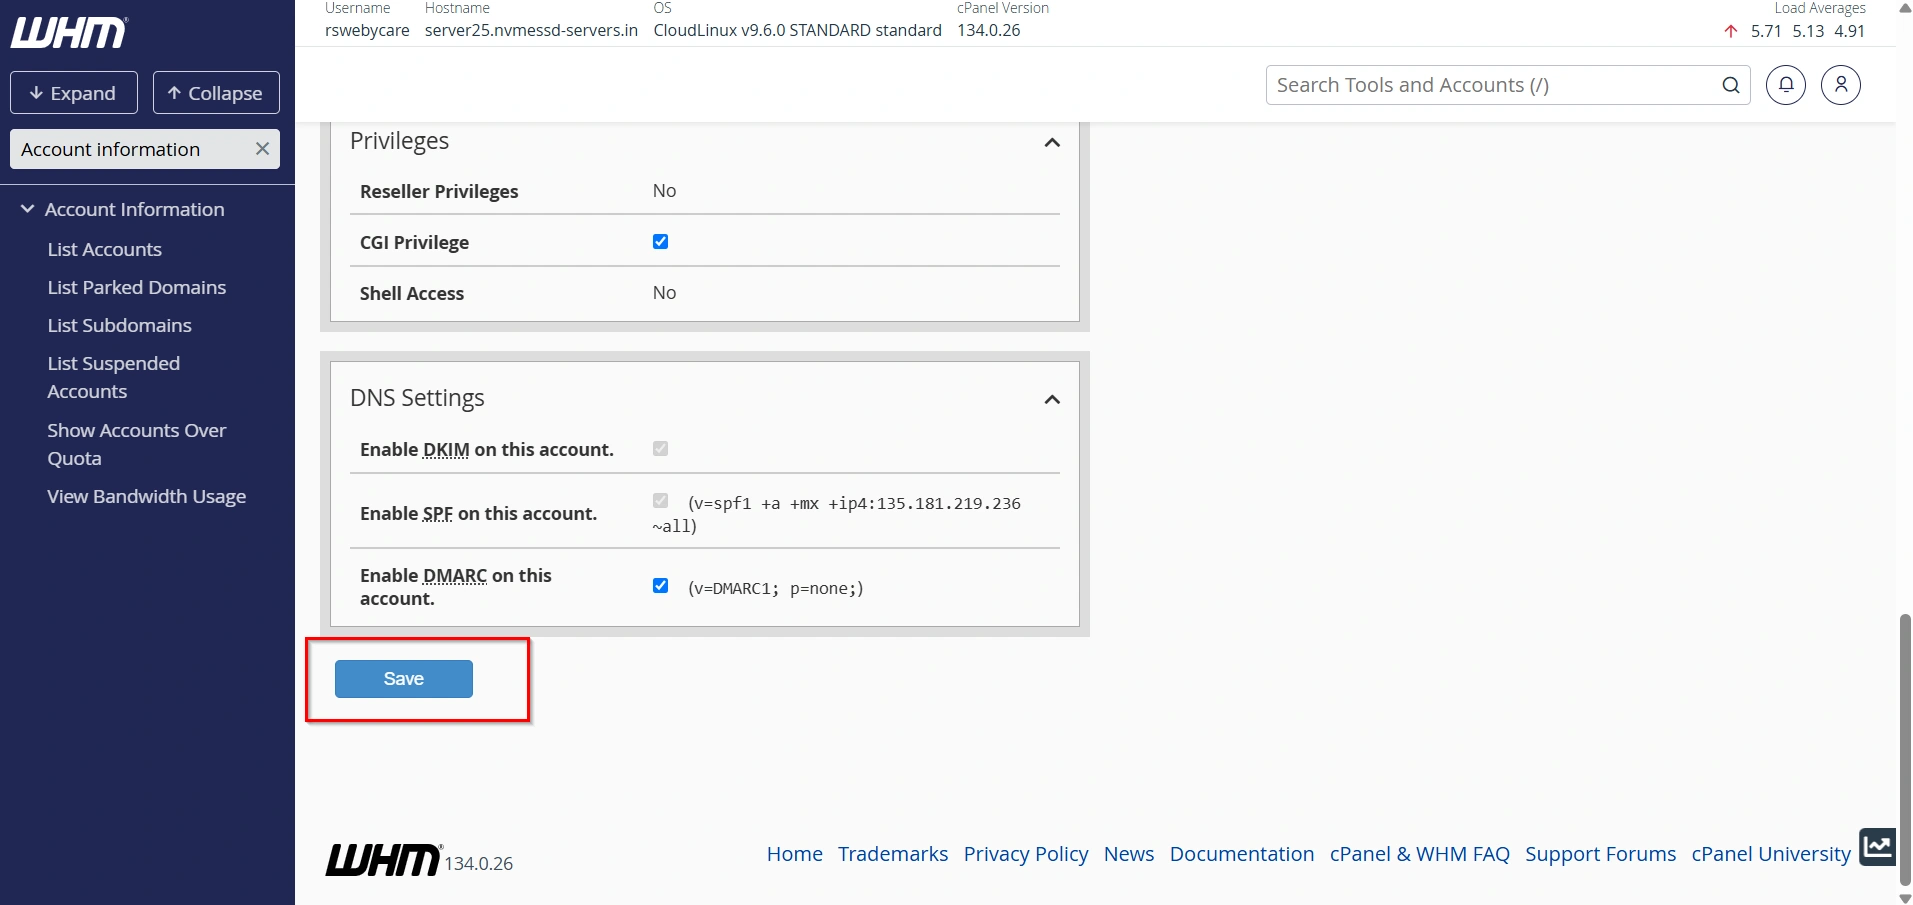
Task: Click the DNS Settings section heading
Action: coord(417,398)
